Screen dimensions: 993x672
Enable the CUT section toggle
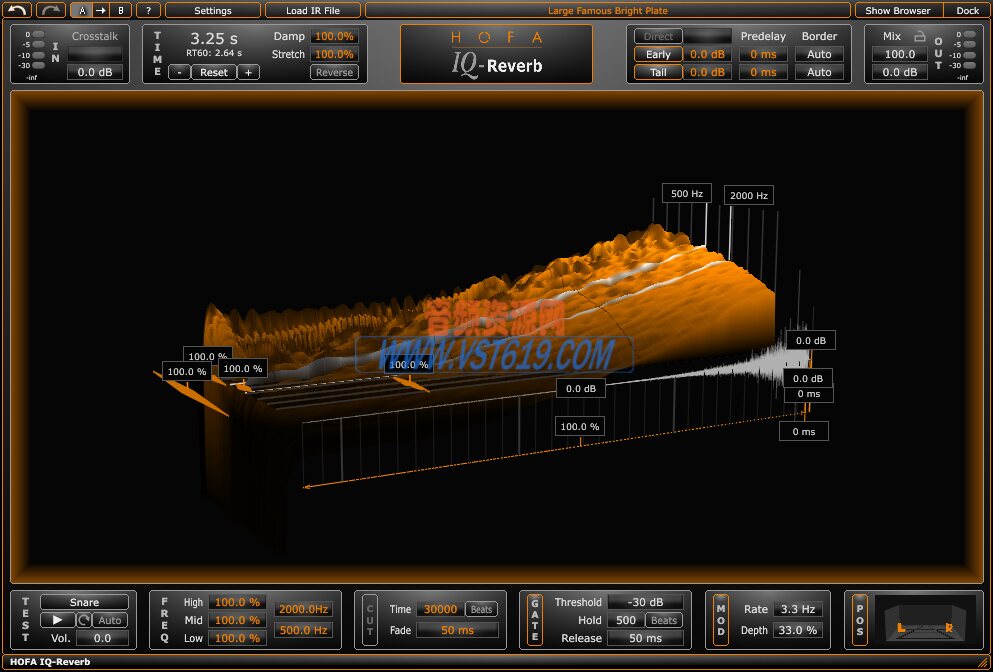(x=370, y=620)
